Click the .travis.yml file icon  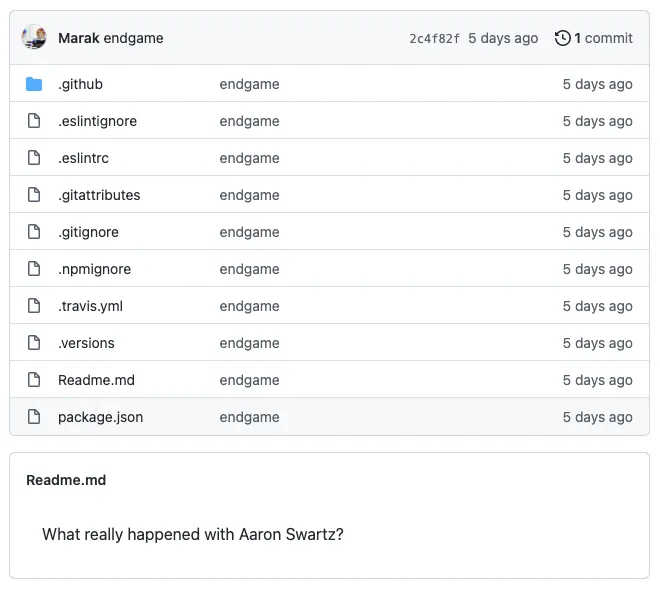[x=34, y=306]
